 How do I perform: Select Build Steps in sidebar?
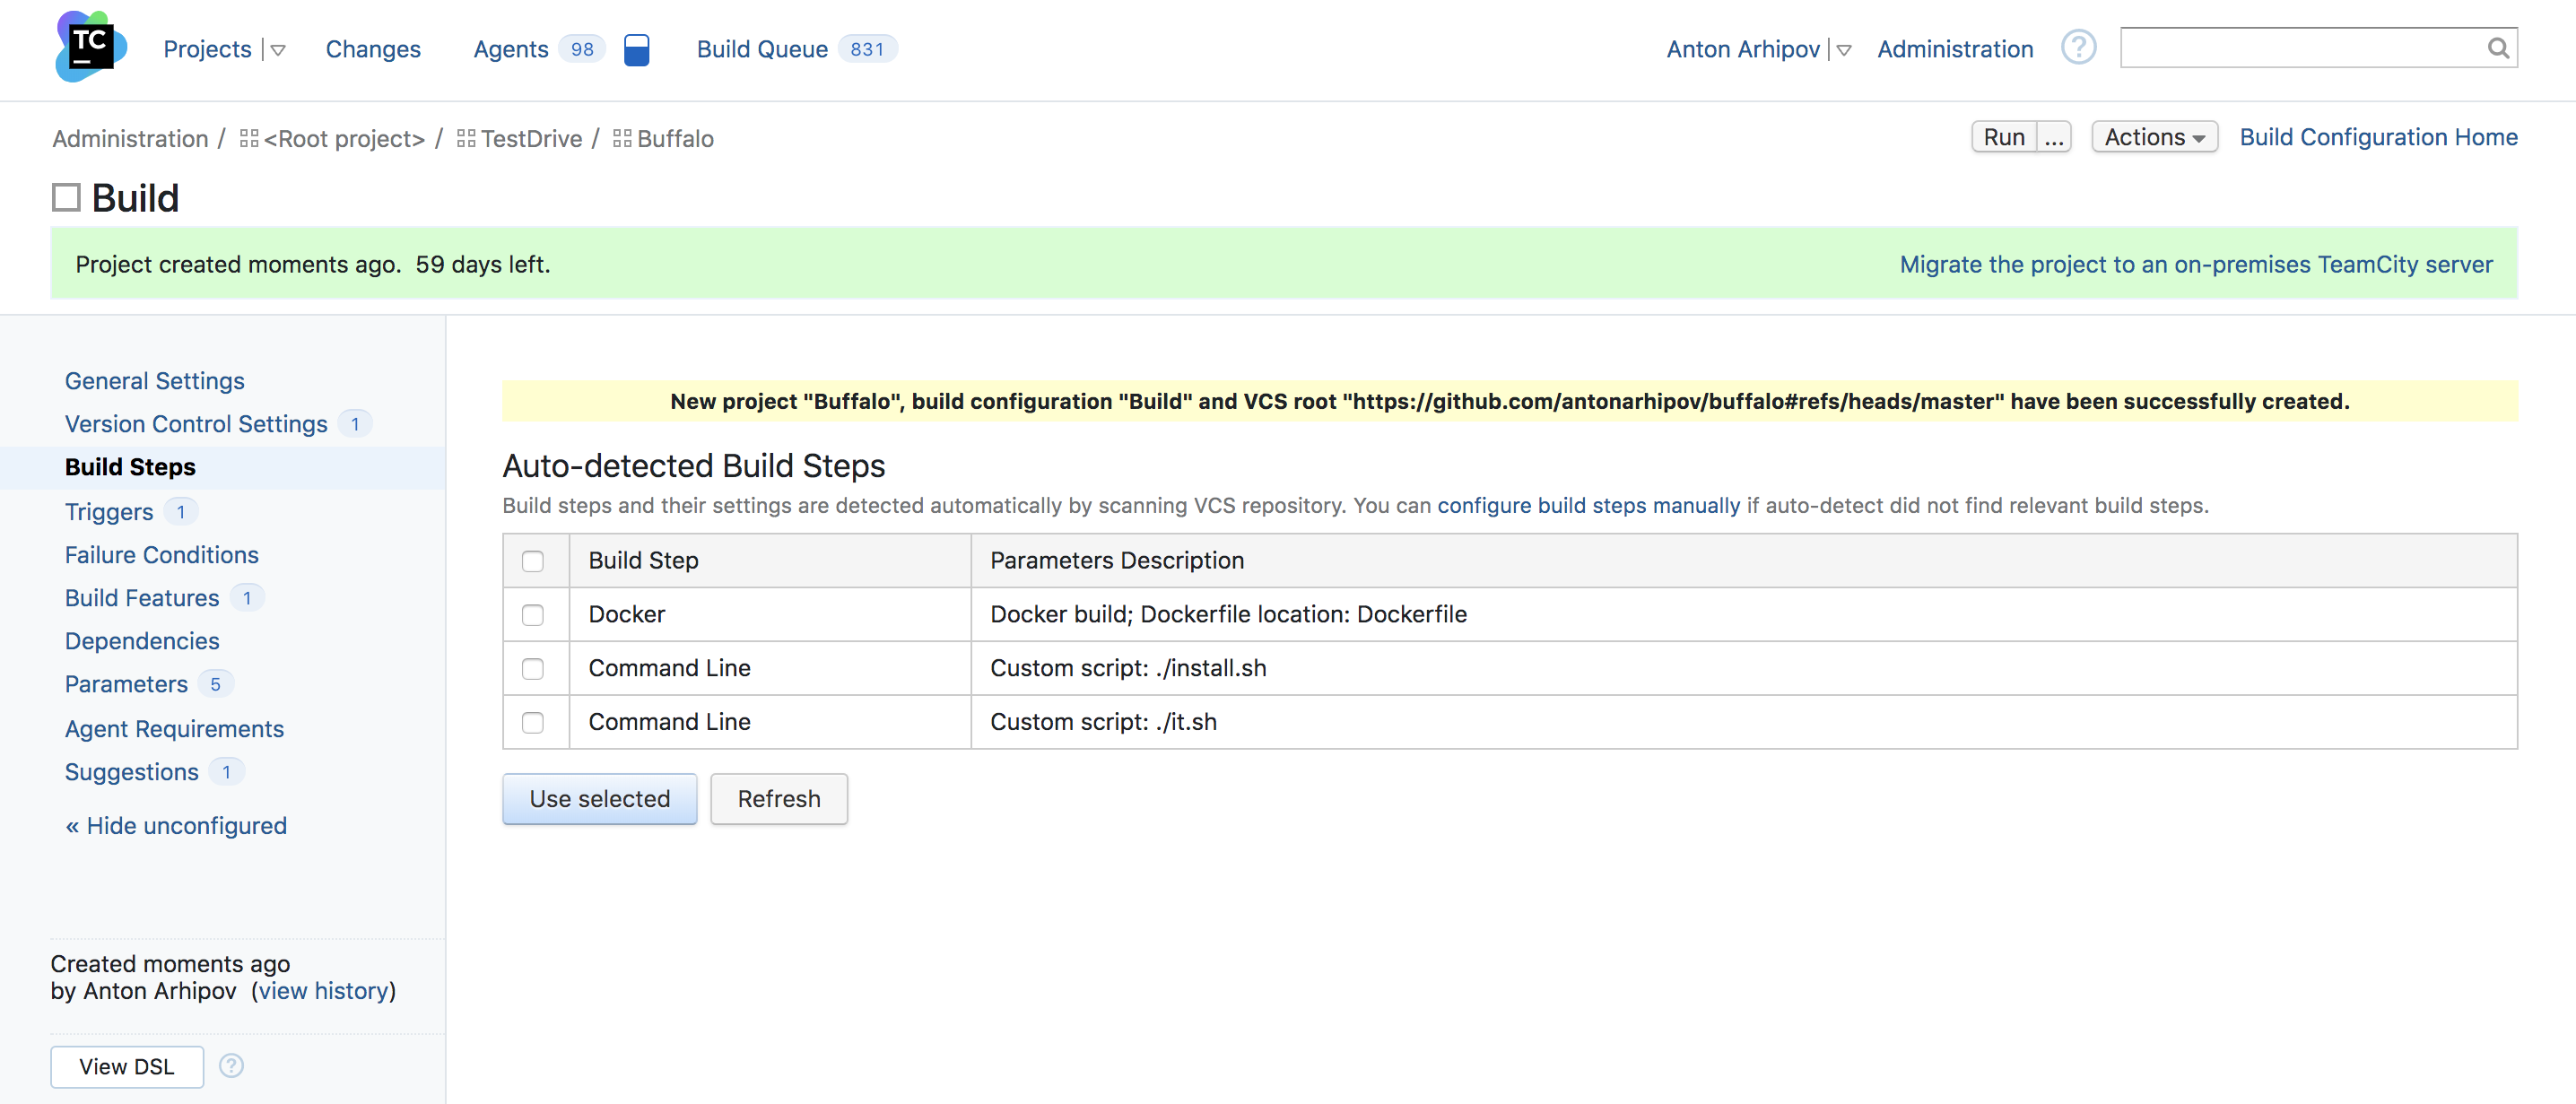point(130,467)
